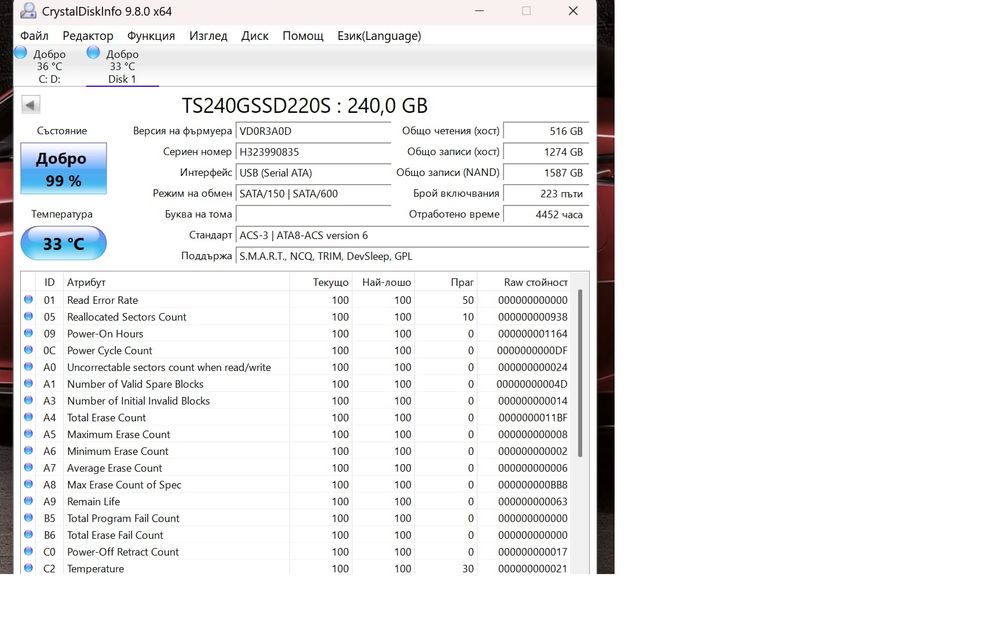The width and height of the screenshot is (1000, 625).
Task: Click the 33 °C temperature button
Action: [63, 243]
